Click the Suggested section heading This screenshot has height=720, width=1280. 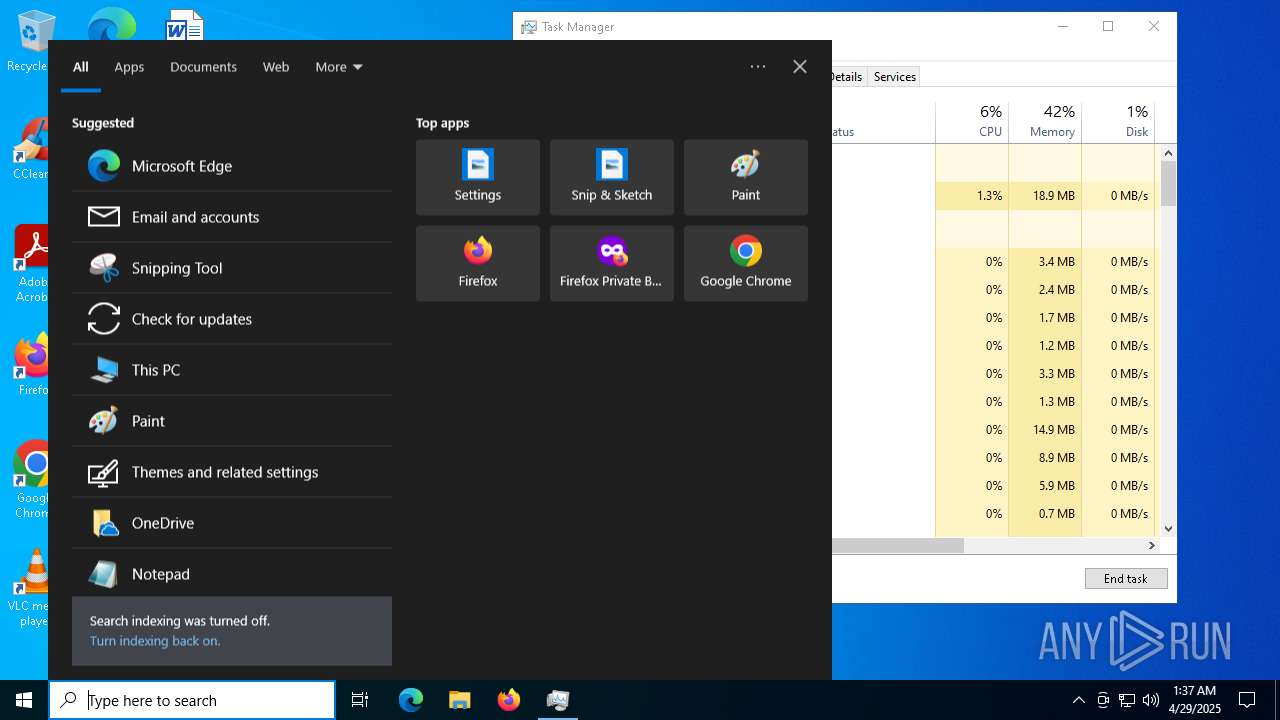coord(103,123)
